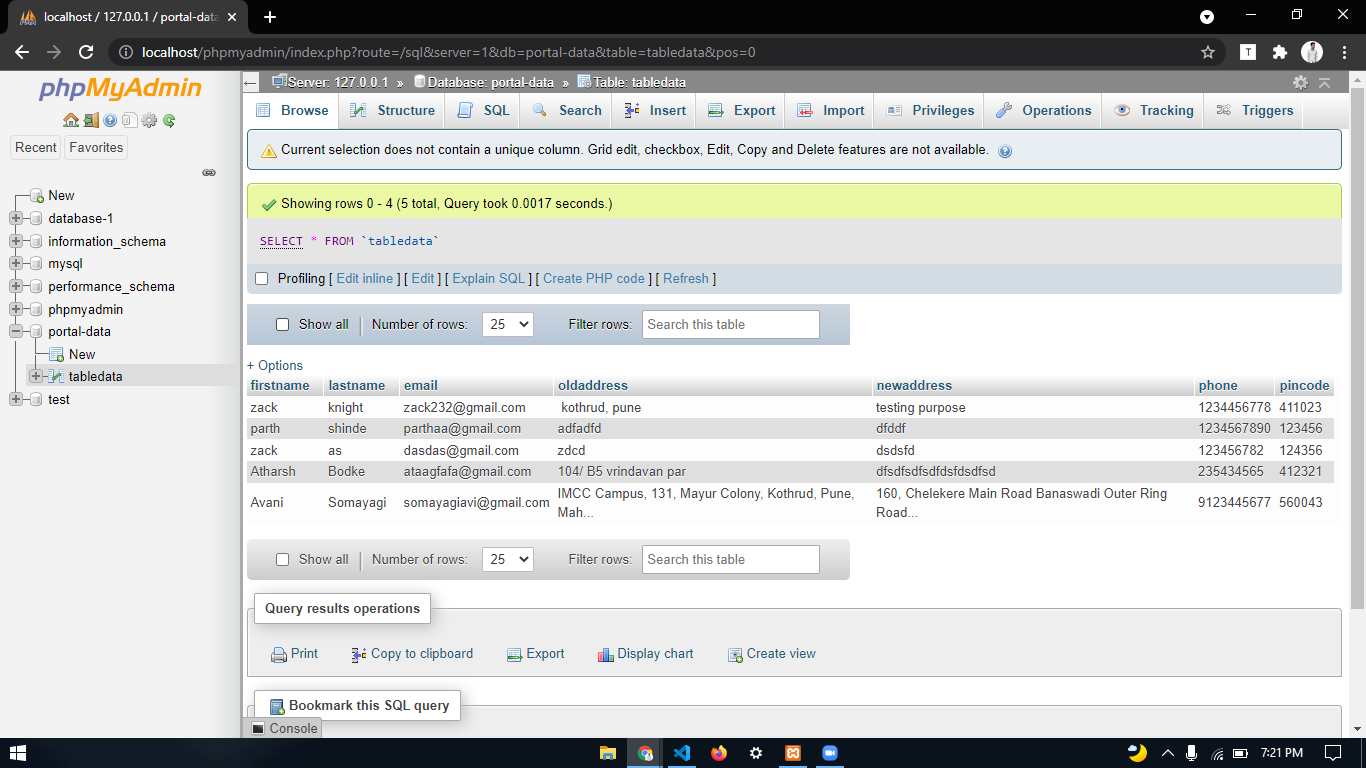Collapse top menu with up-arrow icon
Viewport: 1366px width, 768px height.
1324,82
